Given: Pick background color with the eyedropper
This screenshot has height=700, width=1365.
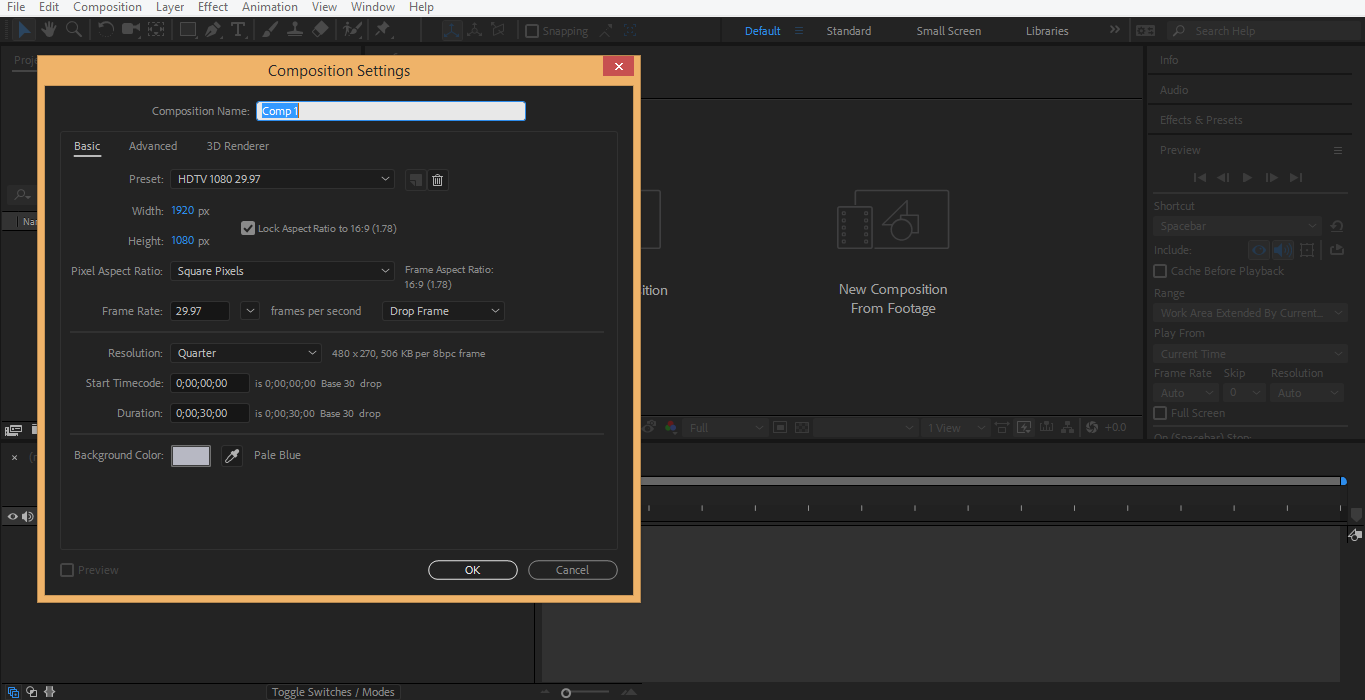Looking at the screenshot, I should (232, 456).
